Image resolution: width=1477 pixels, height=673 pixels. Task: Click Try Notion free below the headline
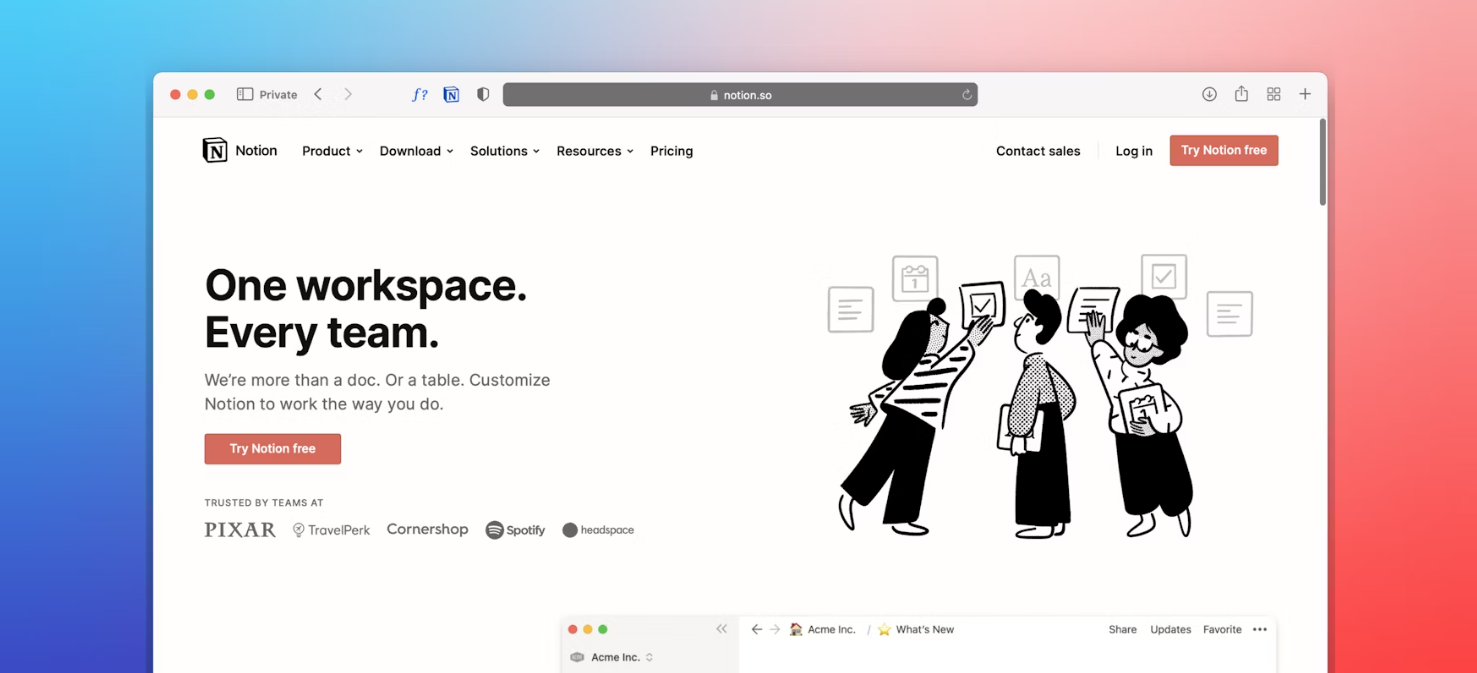pyautogui.click(x=273, y=449)
